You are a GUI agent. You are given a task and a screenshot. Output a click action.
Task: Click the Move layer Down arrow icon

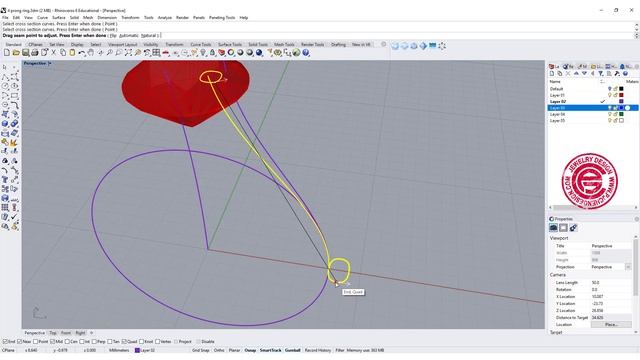pyautogui.click(x=584, y=73)
